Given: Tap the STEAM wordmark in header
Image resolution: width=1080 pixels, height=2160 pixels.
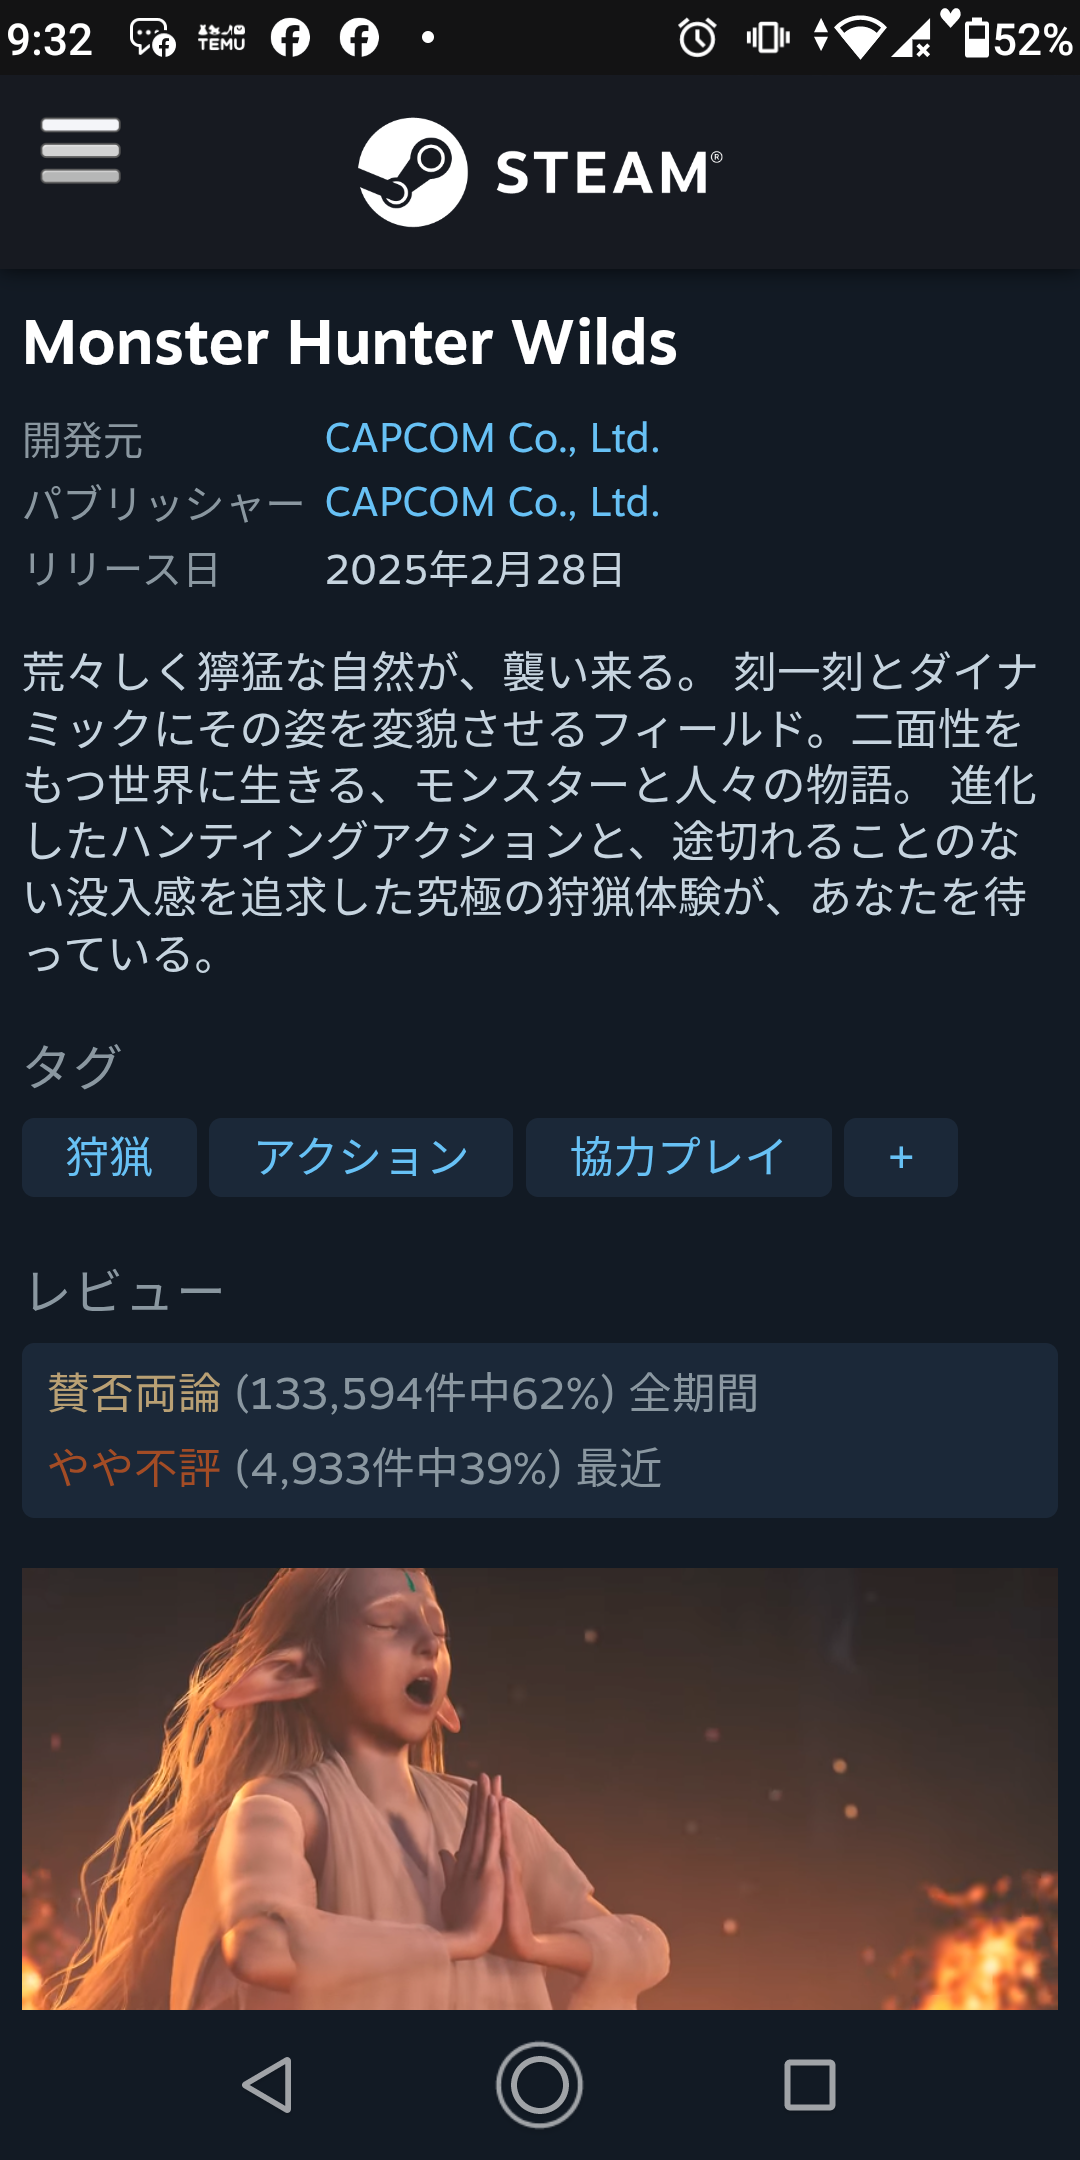Looking at the screenshot, I should coord(608,172).
